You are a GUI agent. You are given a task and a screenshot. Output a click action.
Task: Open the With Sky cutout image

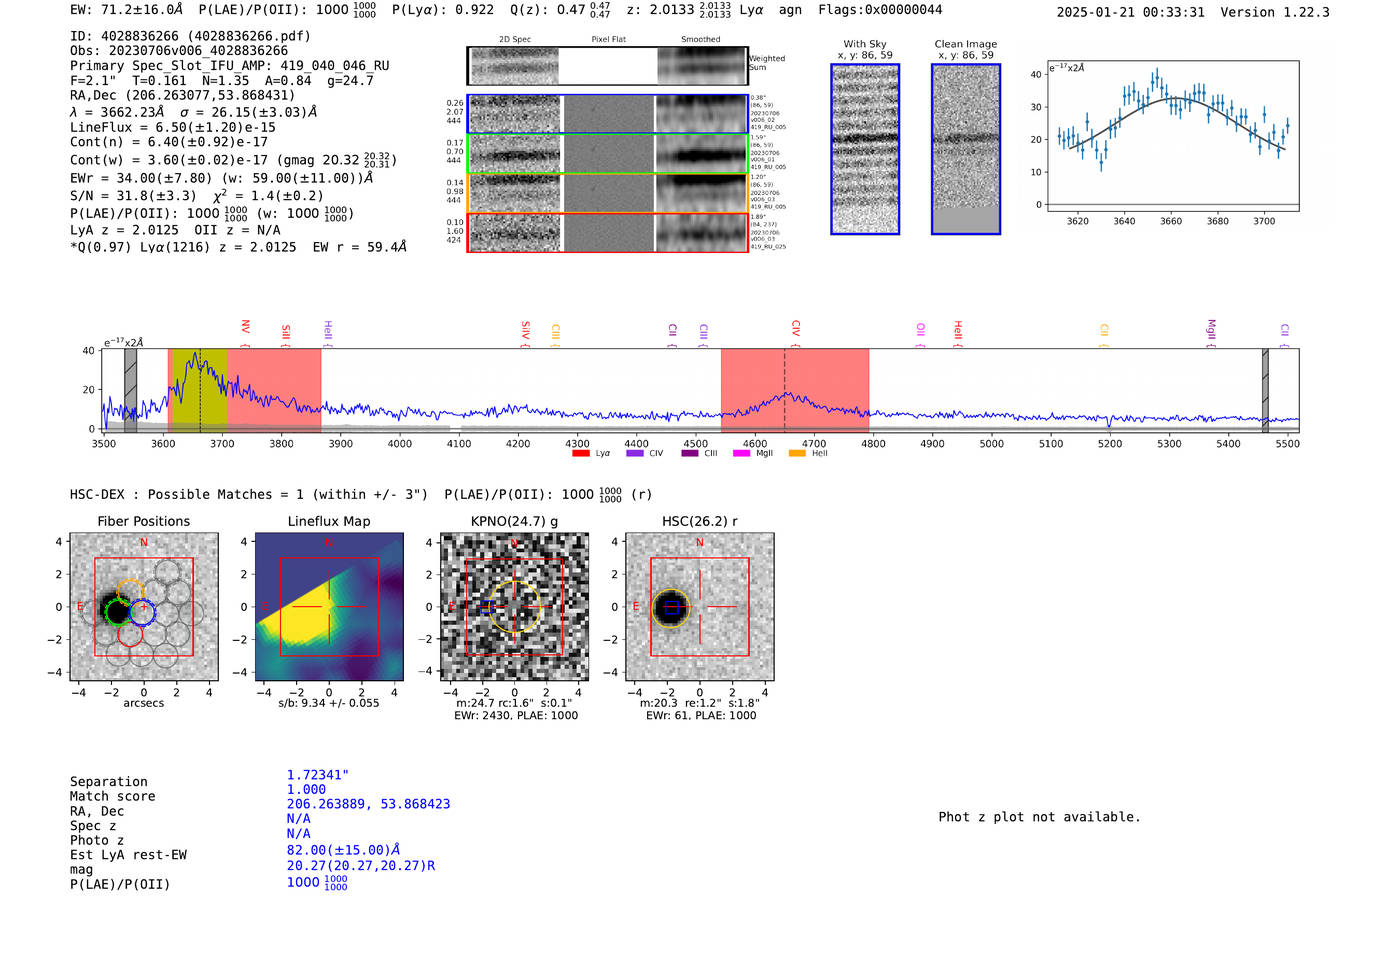(x=865, y=149)
